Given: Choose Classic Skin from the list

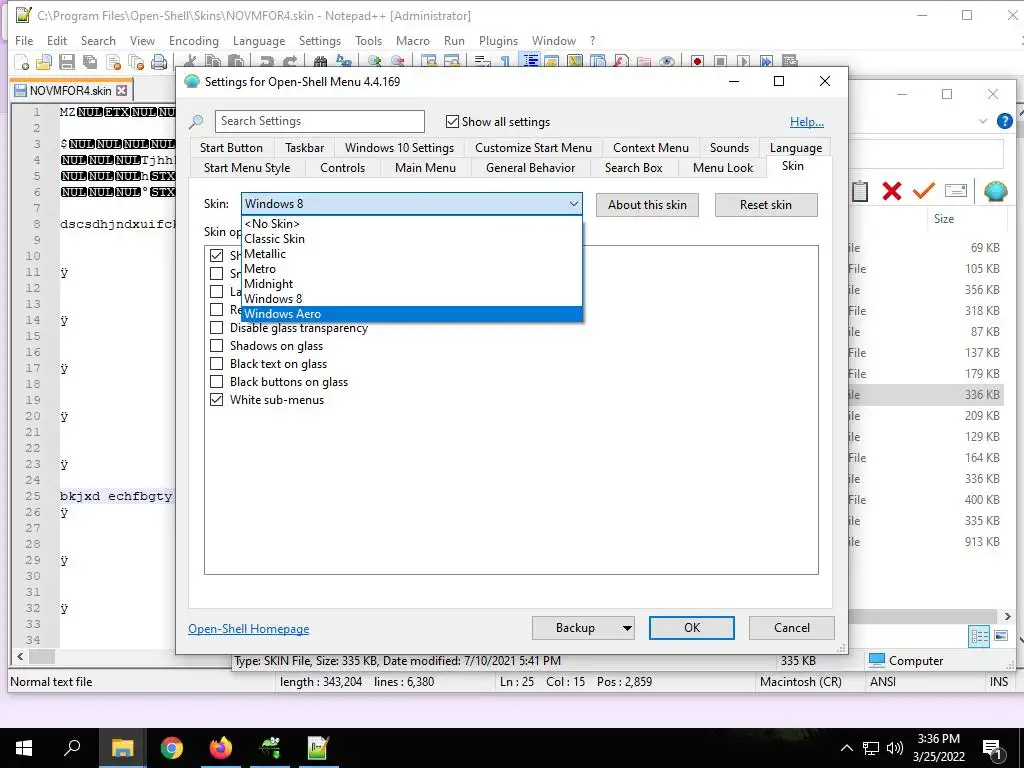Looking at the screenshot, I should pos(412,238).
